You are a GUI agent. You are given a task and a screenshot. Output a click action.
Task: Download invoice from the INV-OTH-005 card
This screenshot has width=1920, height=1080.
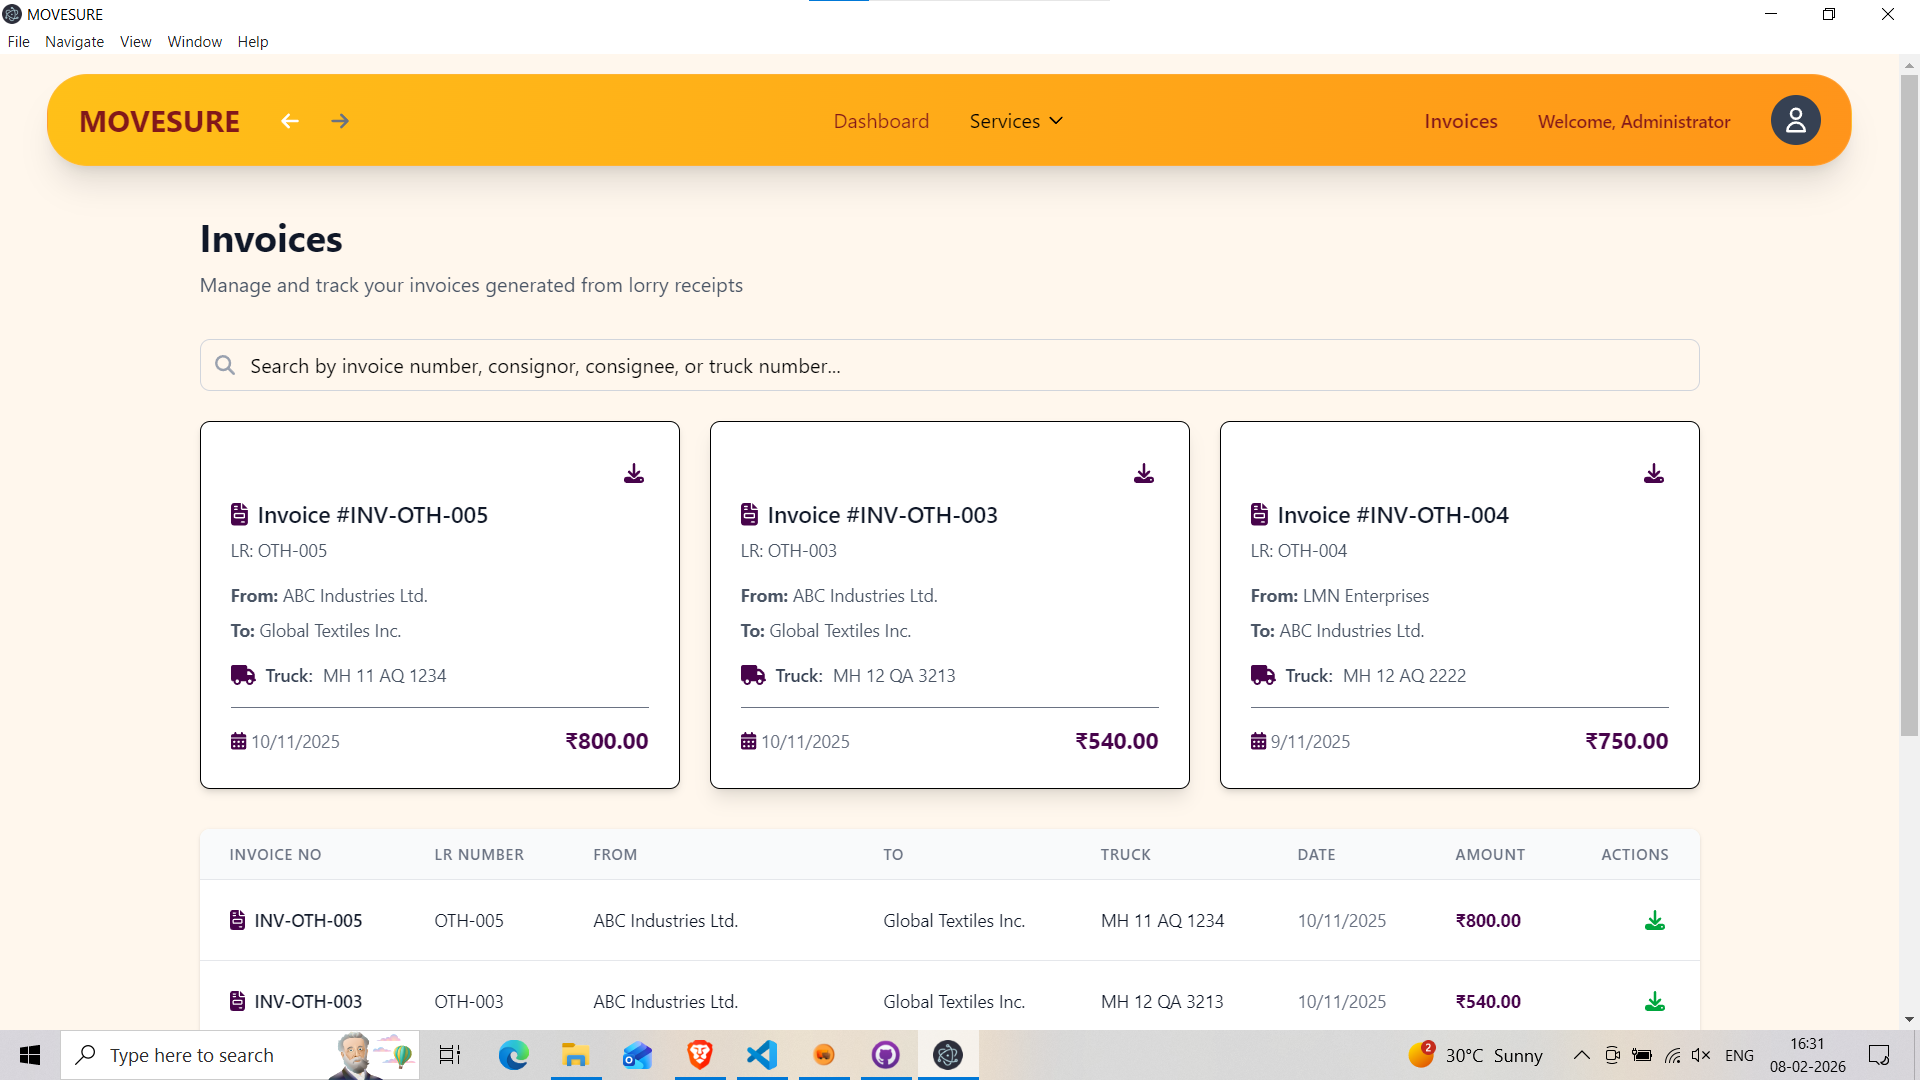tap(634, 473)
